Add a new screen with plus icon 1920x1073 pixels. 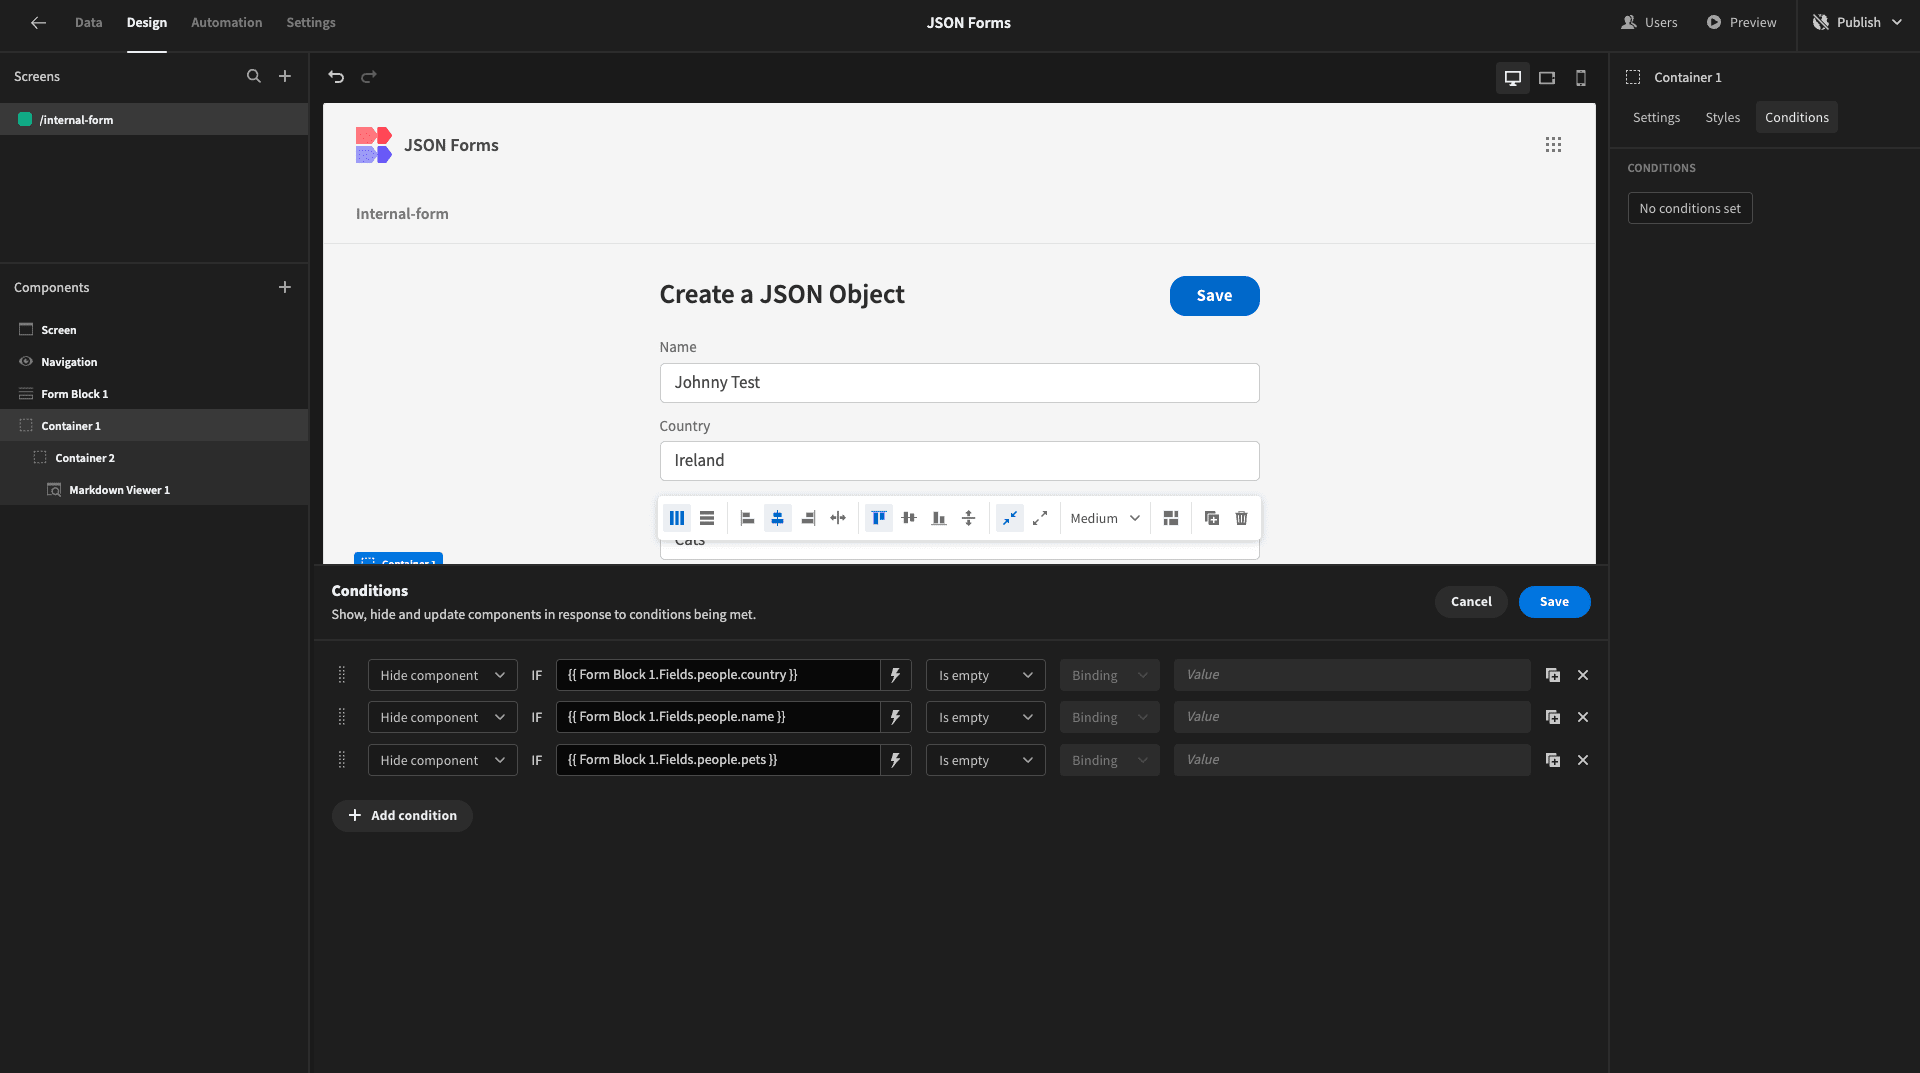coord(285,76)
